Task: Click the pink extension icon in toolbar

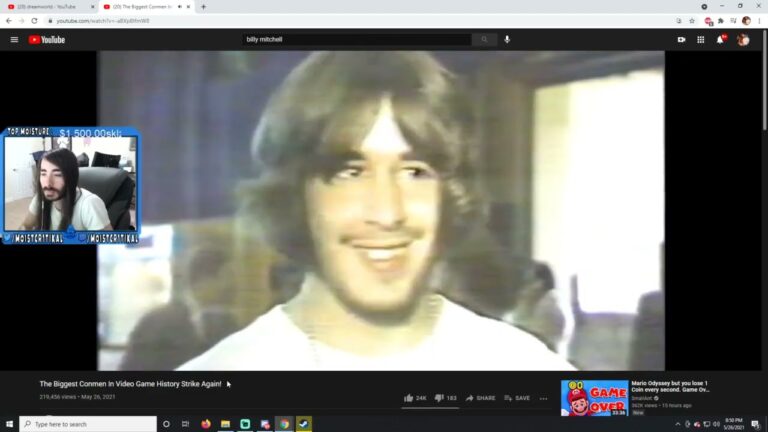Action: click(708, 21)
